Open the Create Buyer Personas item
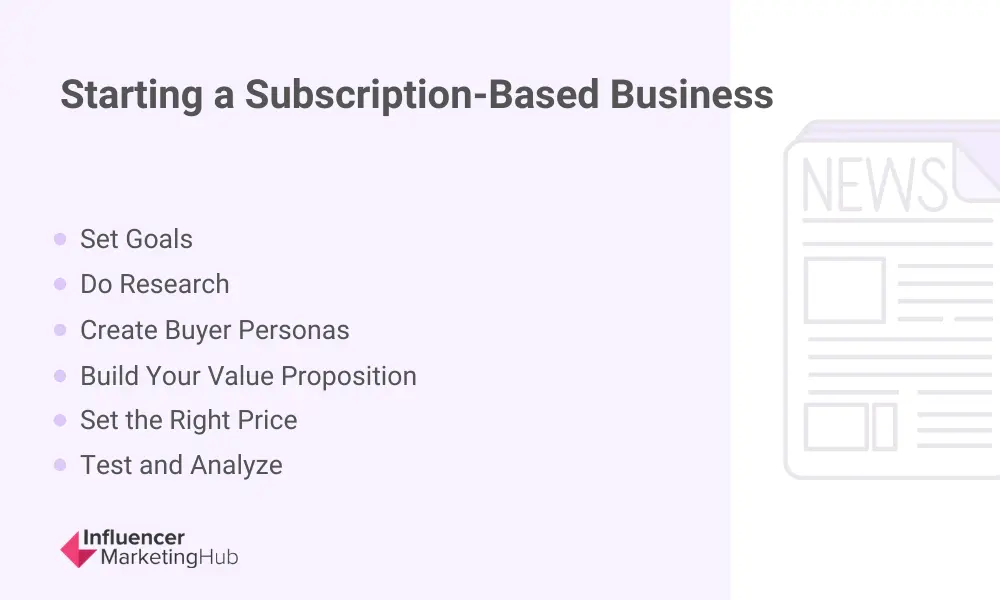1000x600 pixels. 214,330
